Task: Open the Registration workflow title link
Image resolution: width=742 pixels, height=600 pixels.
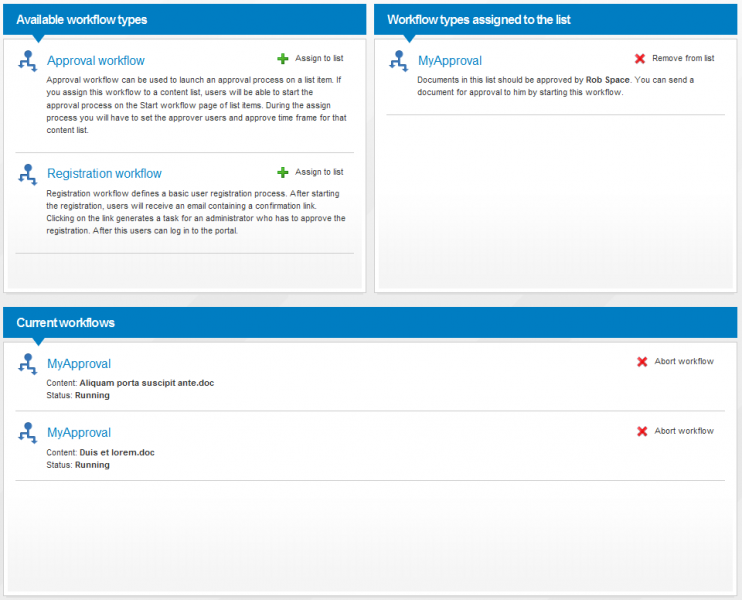Action: click(104, 174)
